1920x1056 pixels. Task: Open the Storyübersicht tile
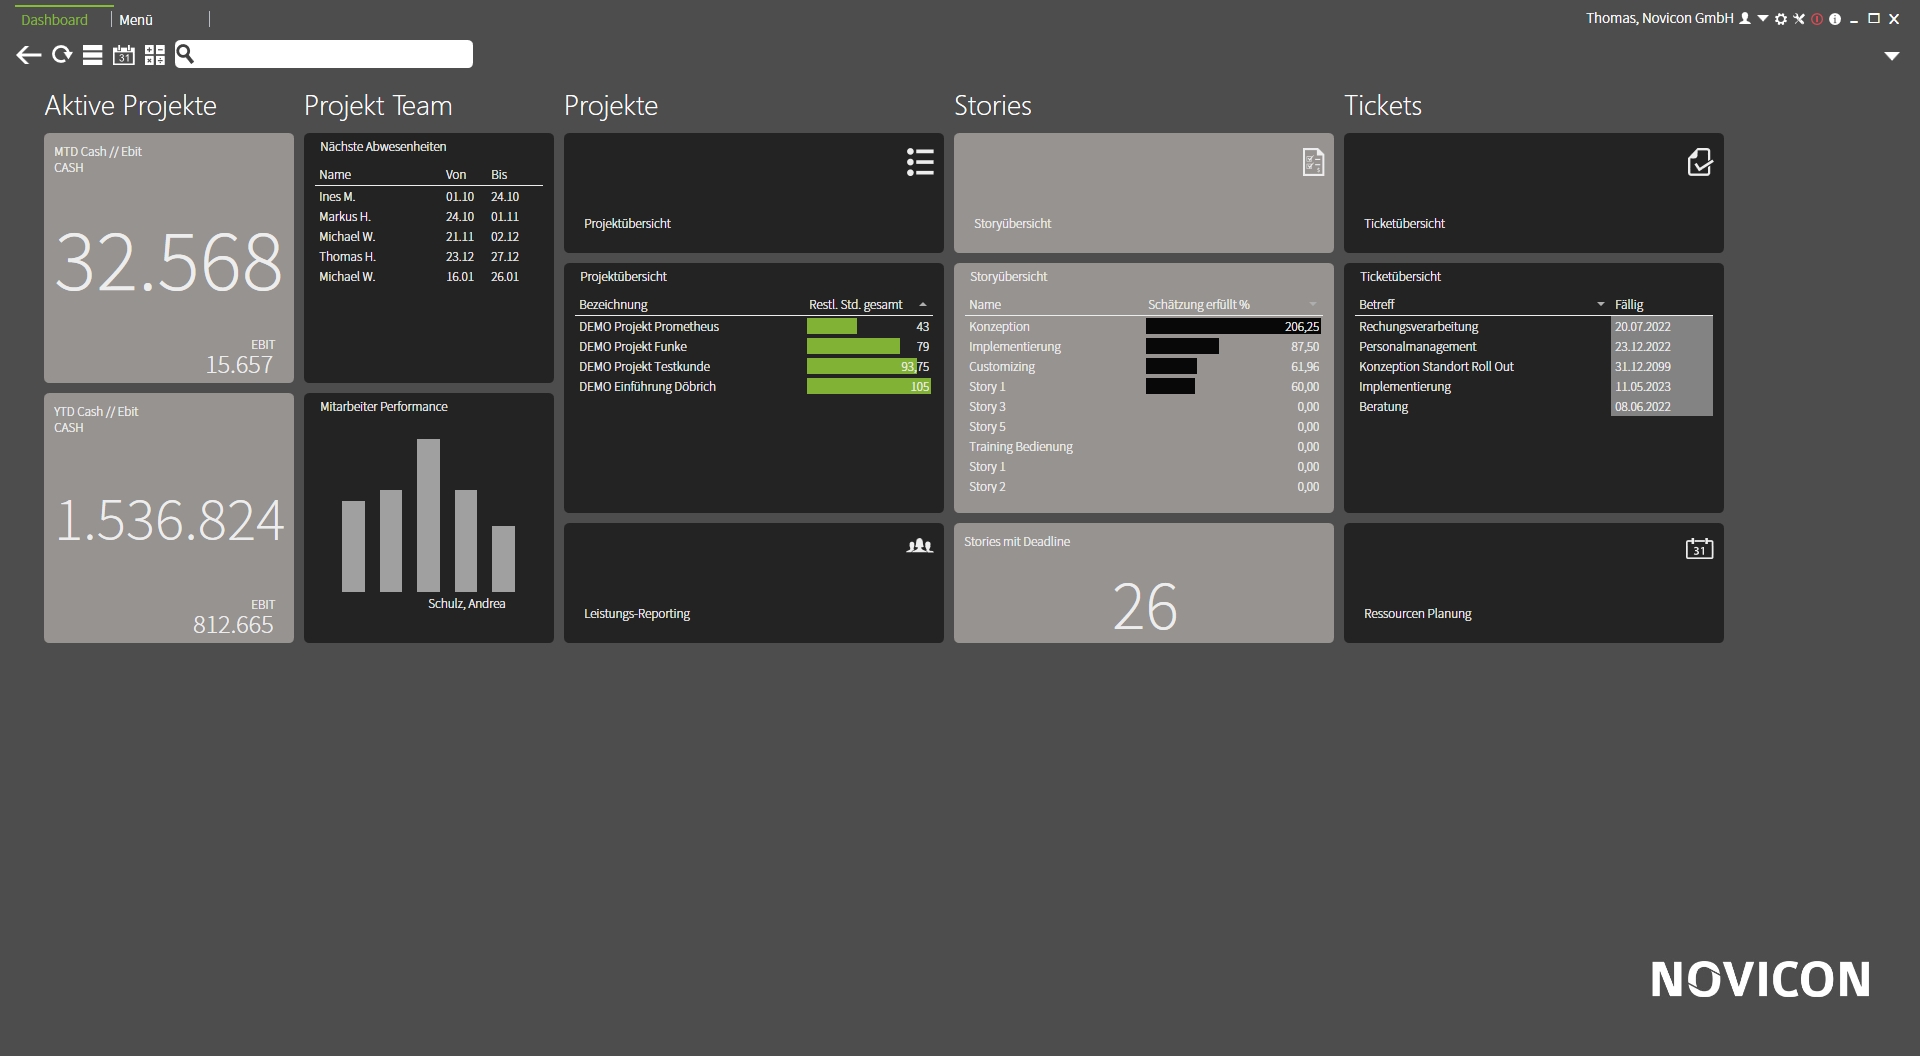click(1144, 193)
